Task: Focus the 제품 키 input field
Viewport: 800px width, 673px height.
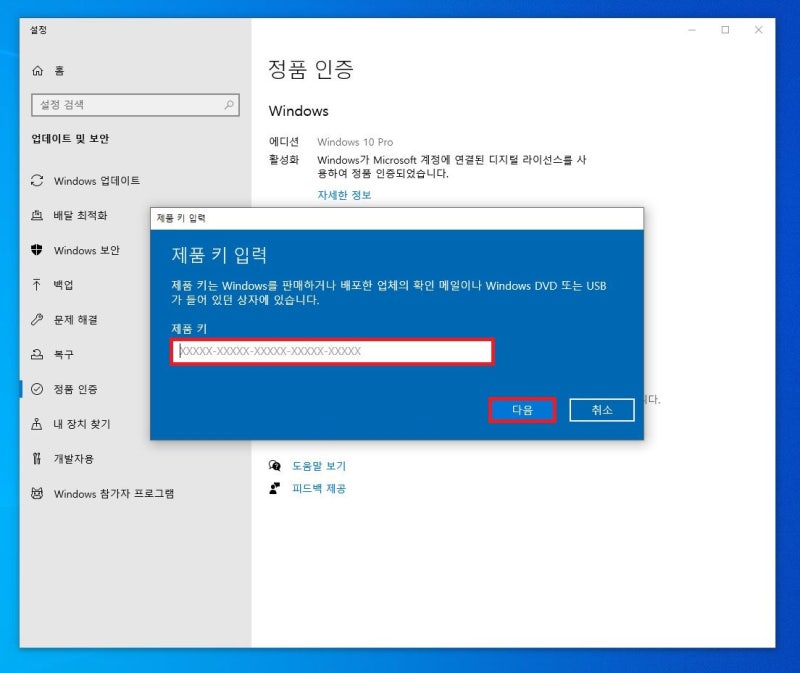Action: click(332, 352)
